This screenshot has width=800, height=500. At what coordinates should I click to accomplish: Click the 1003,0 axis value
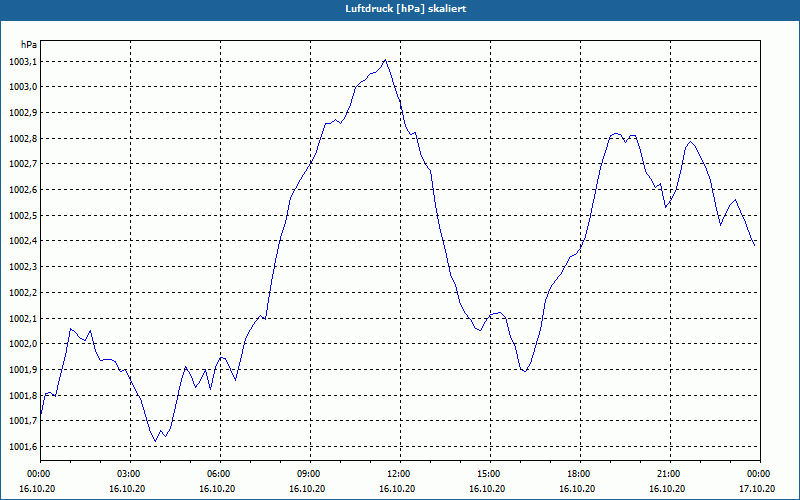click(x=23, y=87)
